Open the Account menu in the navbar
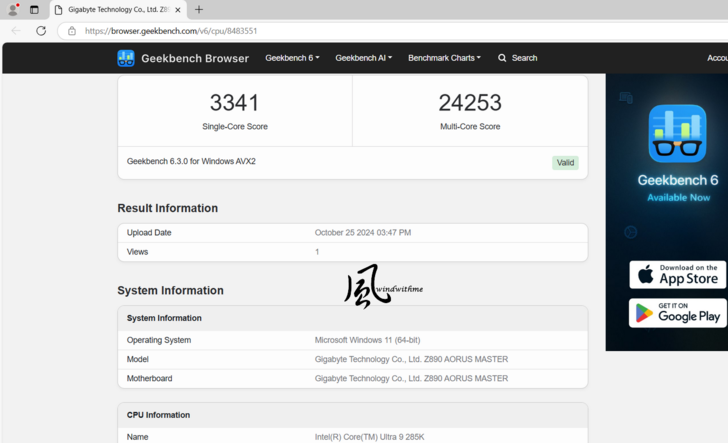Image resolution: width=728 pixels, height=443 pixels. pos(716,58)
